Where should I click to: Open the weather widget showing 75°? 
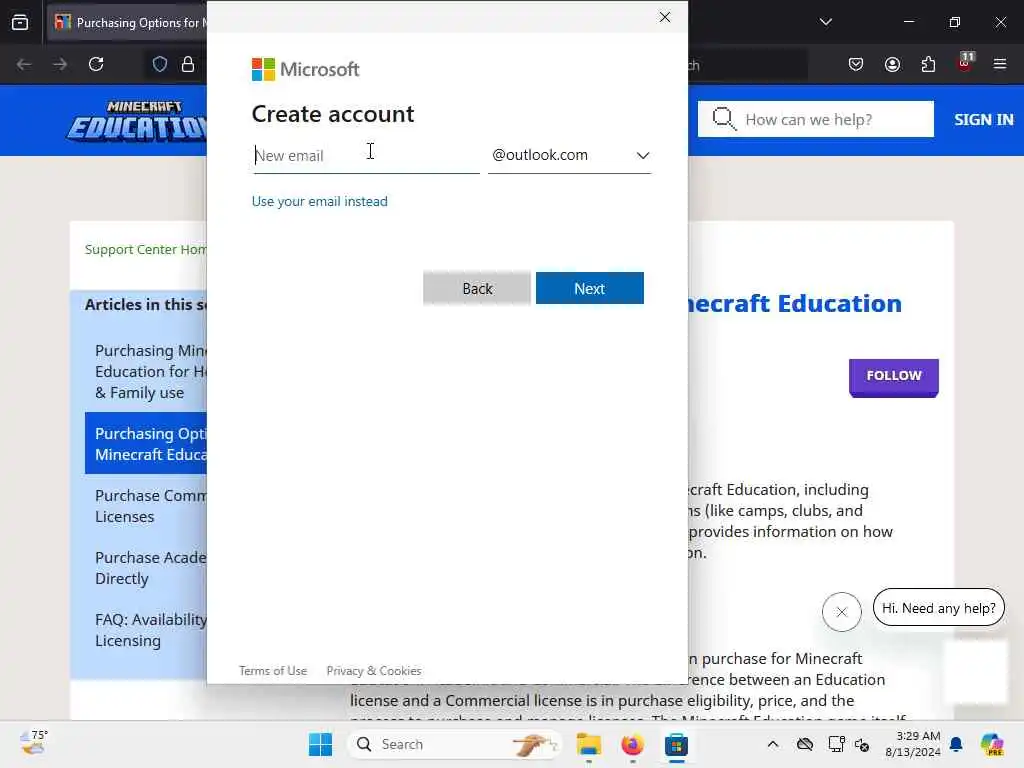34,743
